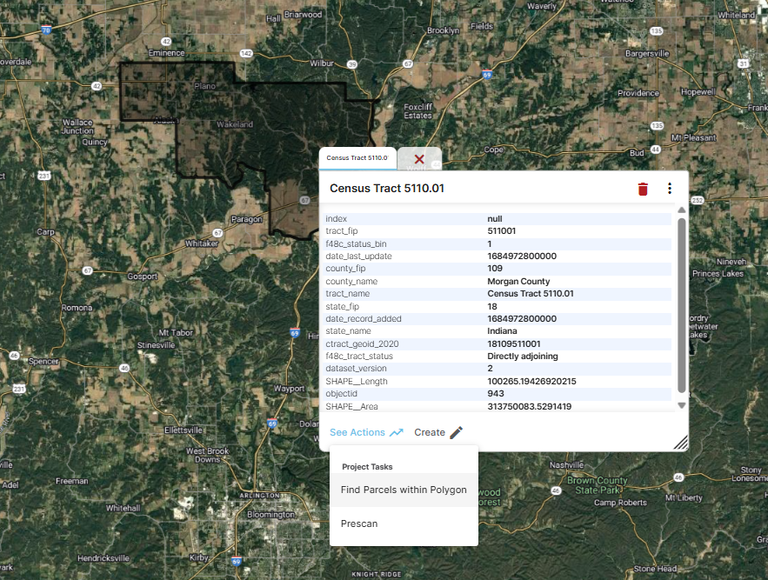Click the Spencer town label on map

pyautogui.click(x=43, y=361)
